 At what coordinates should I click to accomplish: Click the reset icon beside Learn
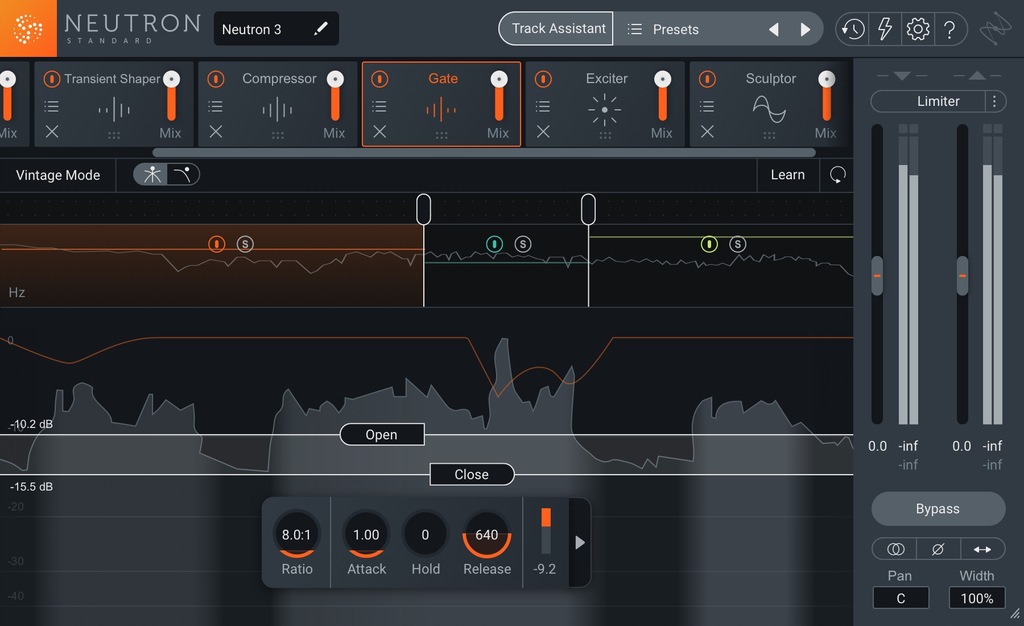click(x=837, y=175)
